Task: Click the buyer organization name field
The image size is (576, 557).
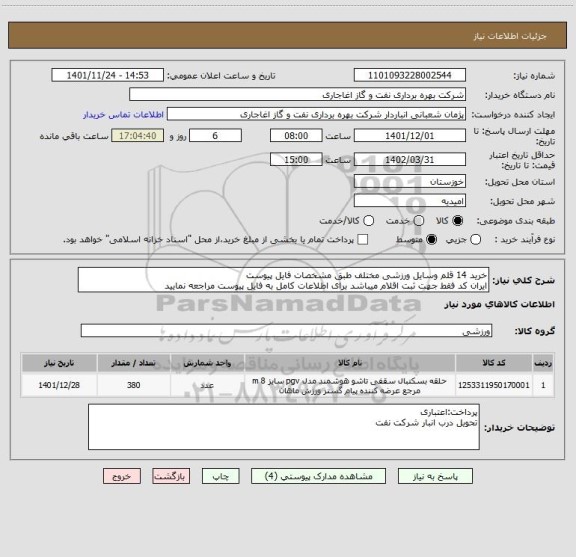Action: (298, 95)
